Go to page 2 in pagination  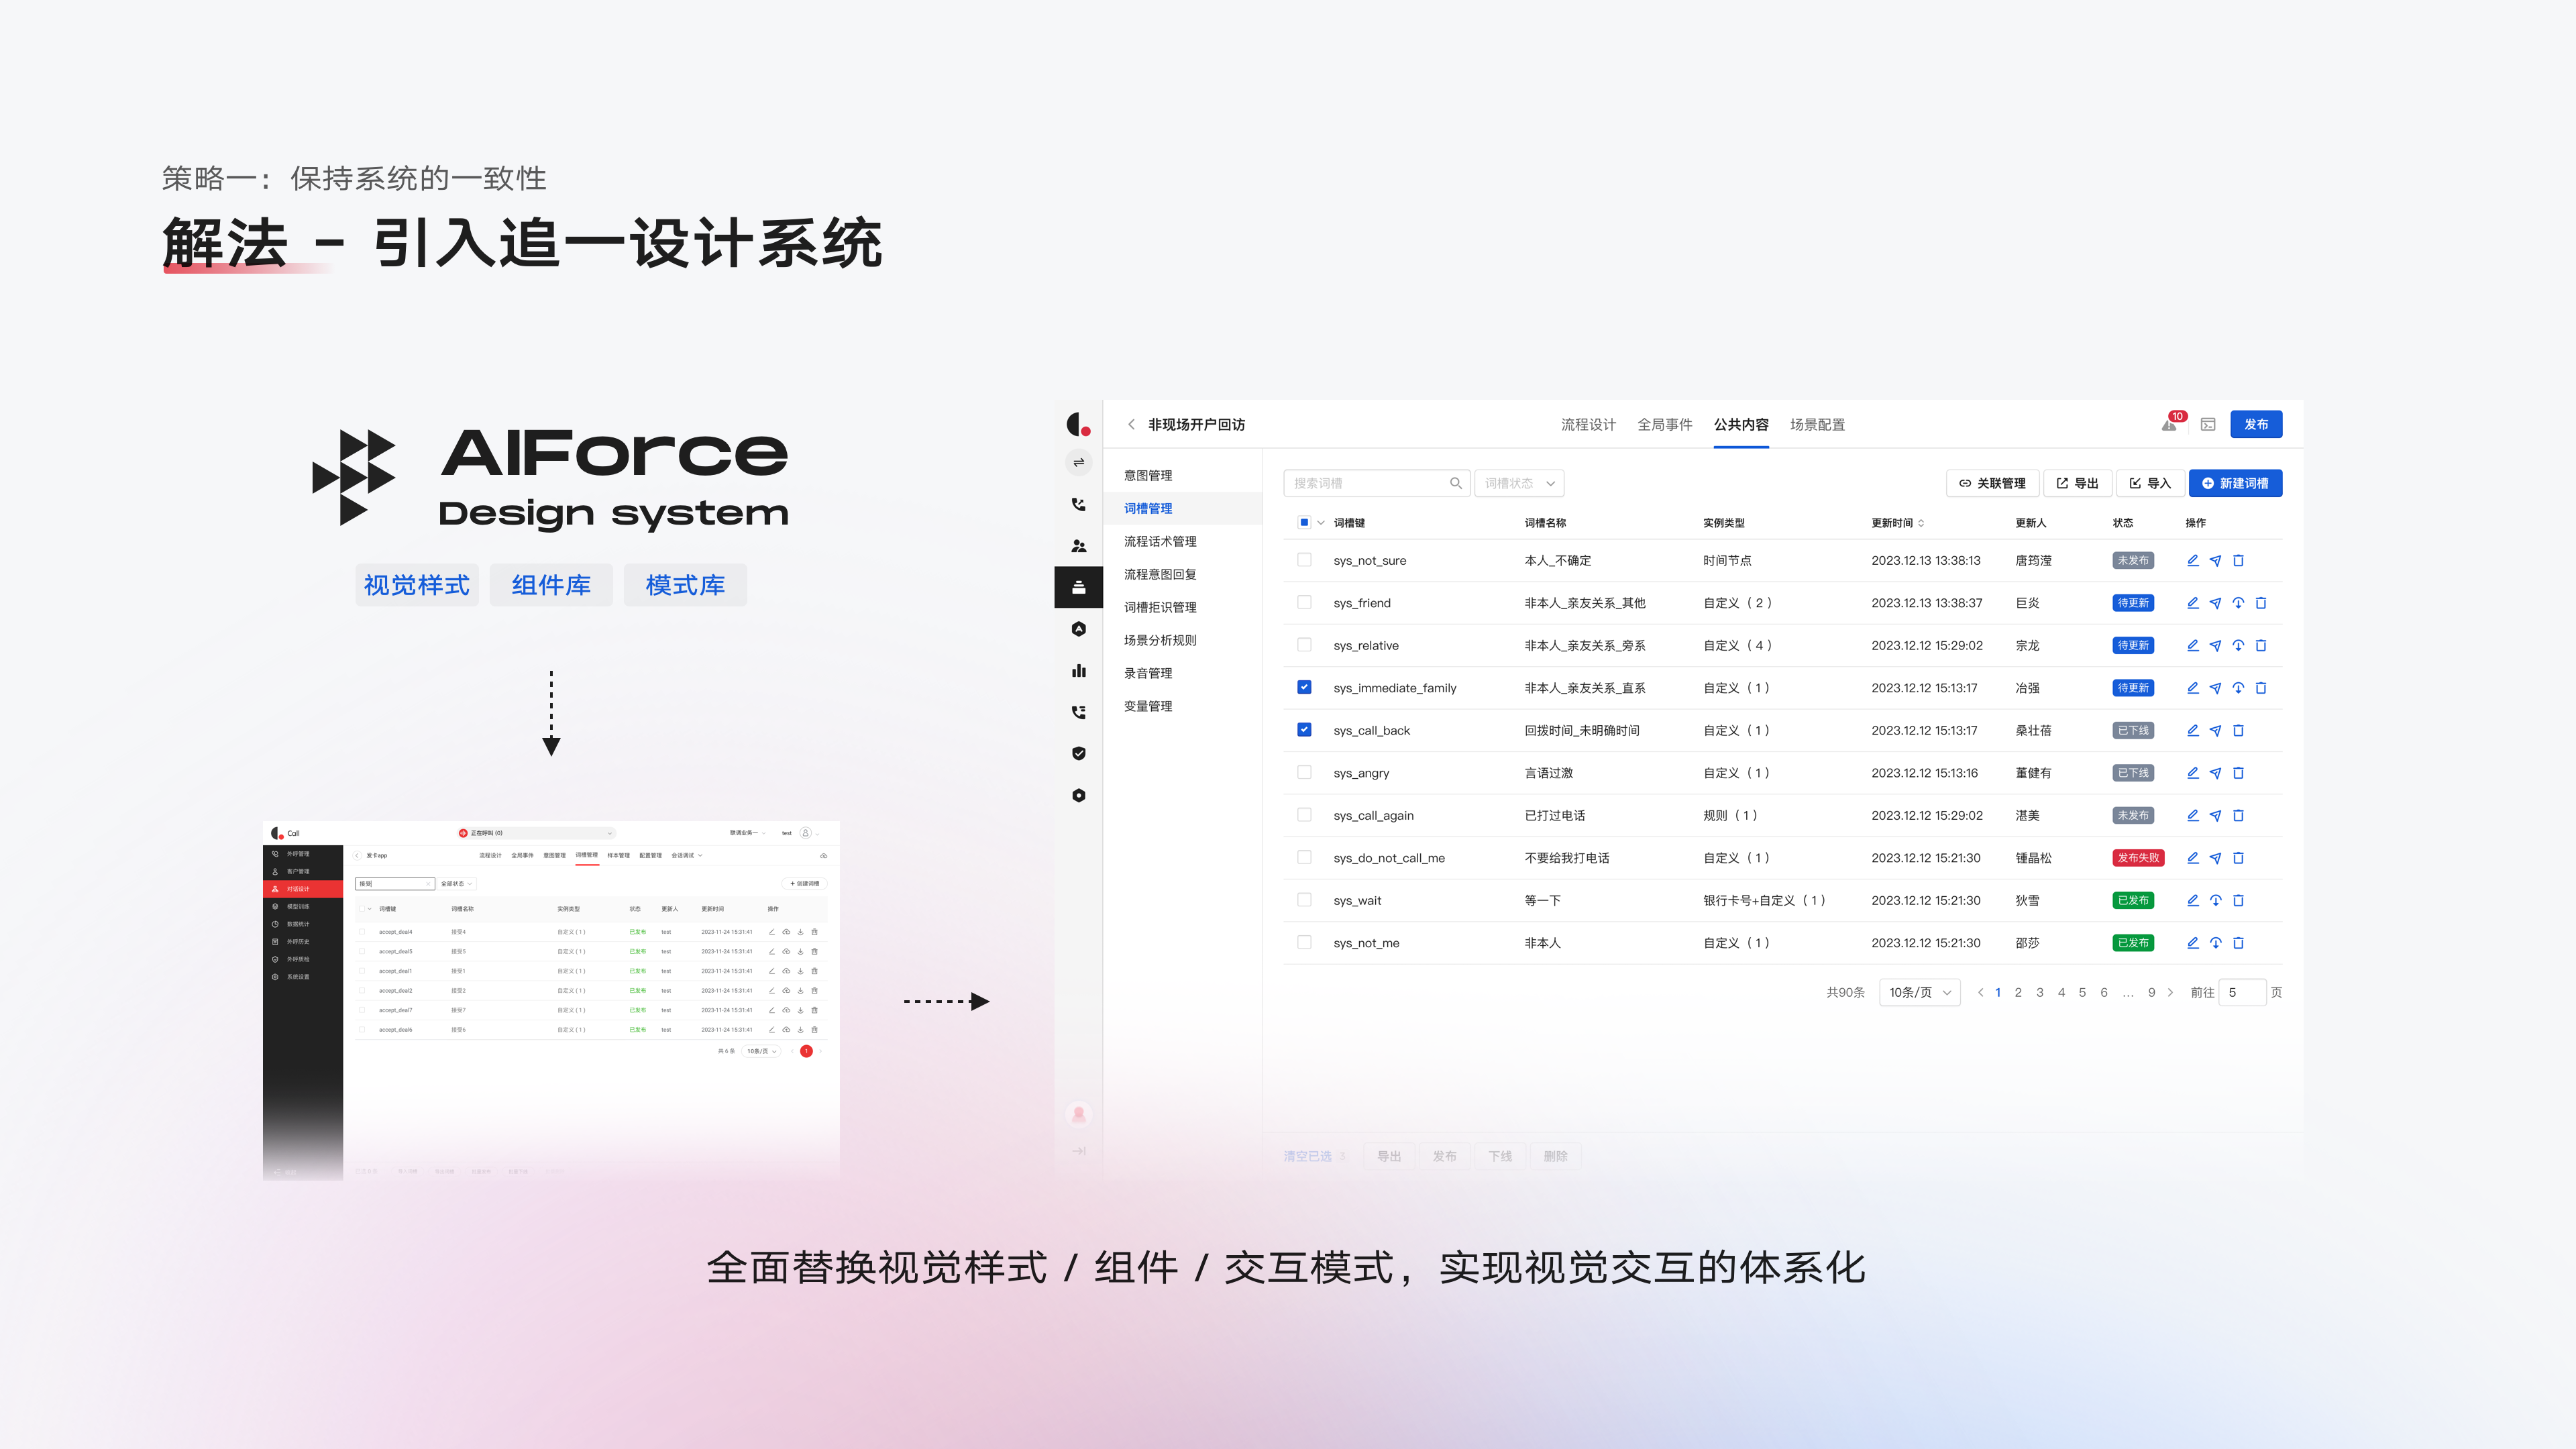(x=2018, y=992)
